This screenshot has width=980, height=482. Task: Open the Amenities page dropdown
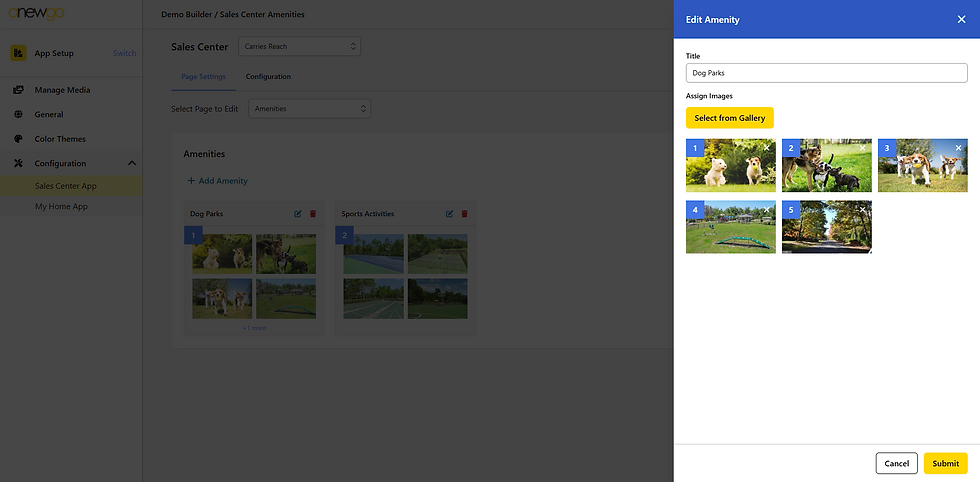click(x=309, y=109)
